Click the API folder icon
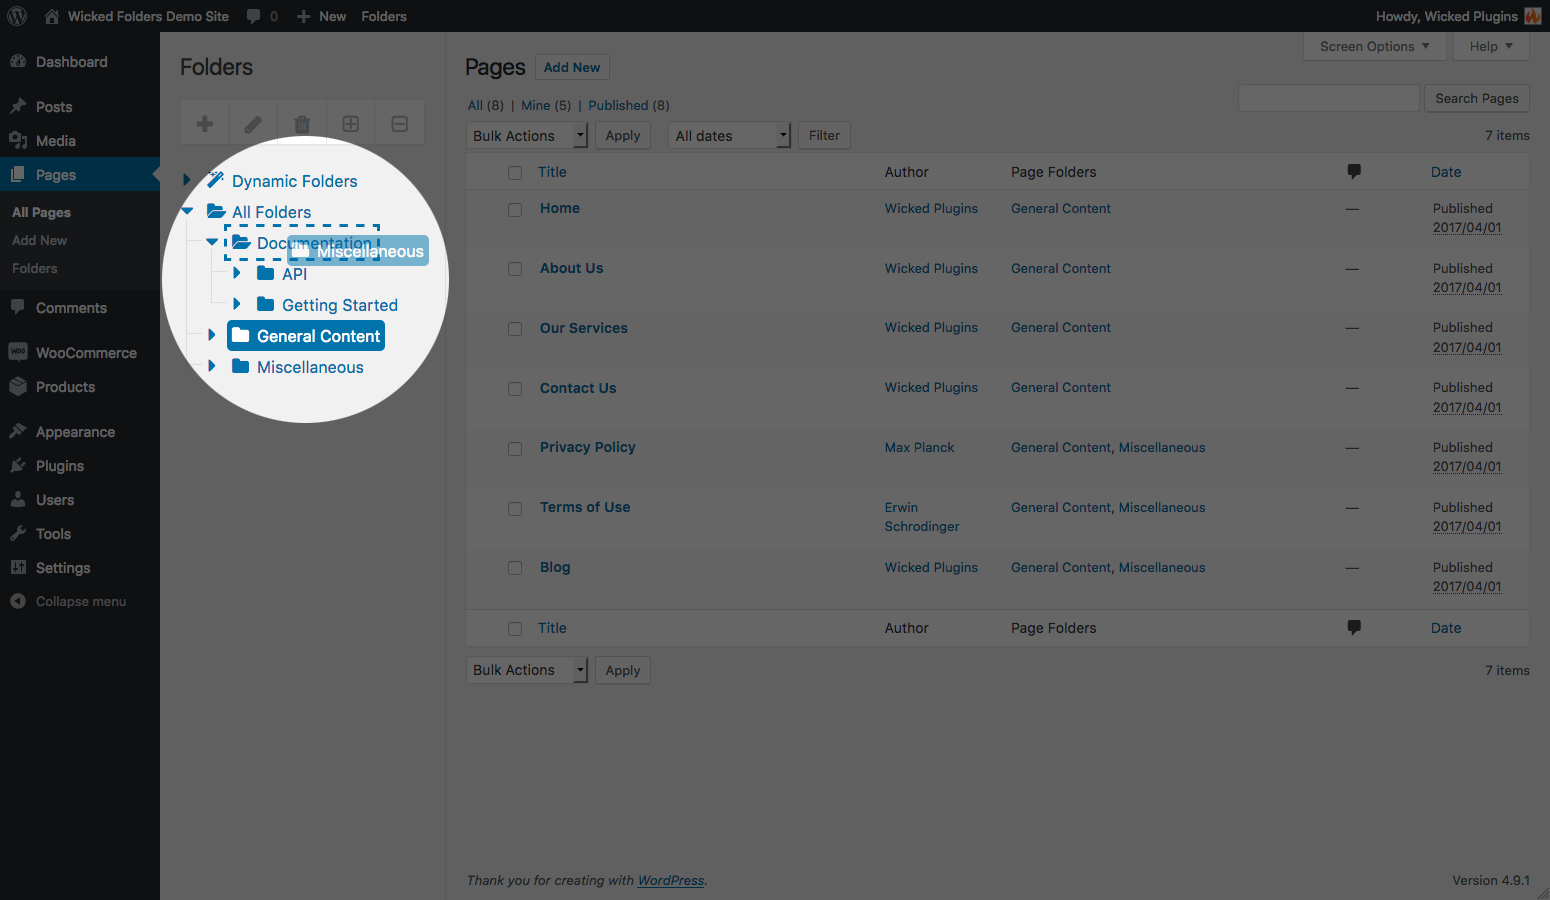Viewport: 1550px width, 900px height. (x=266, y=273)
